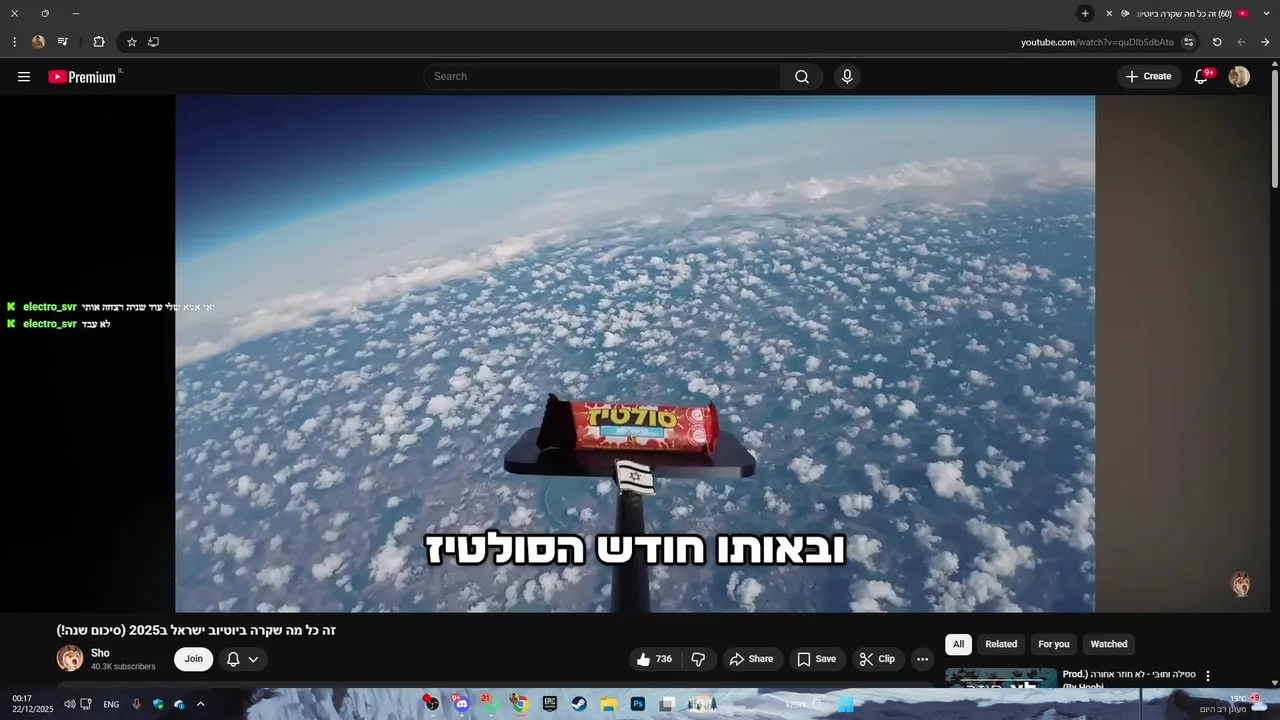Reload the page

[1217, 42]
